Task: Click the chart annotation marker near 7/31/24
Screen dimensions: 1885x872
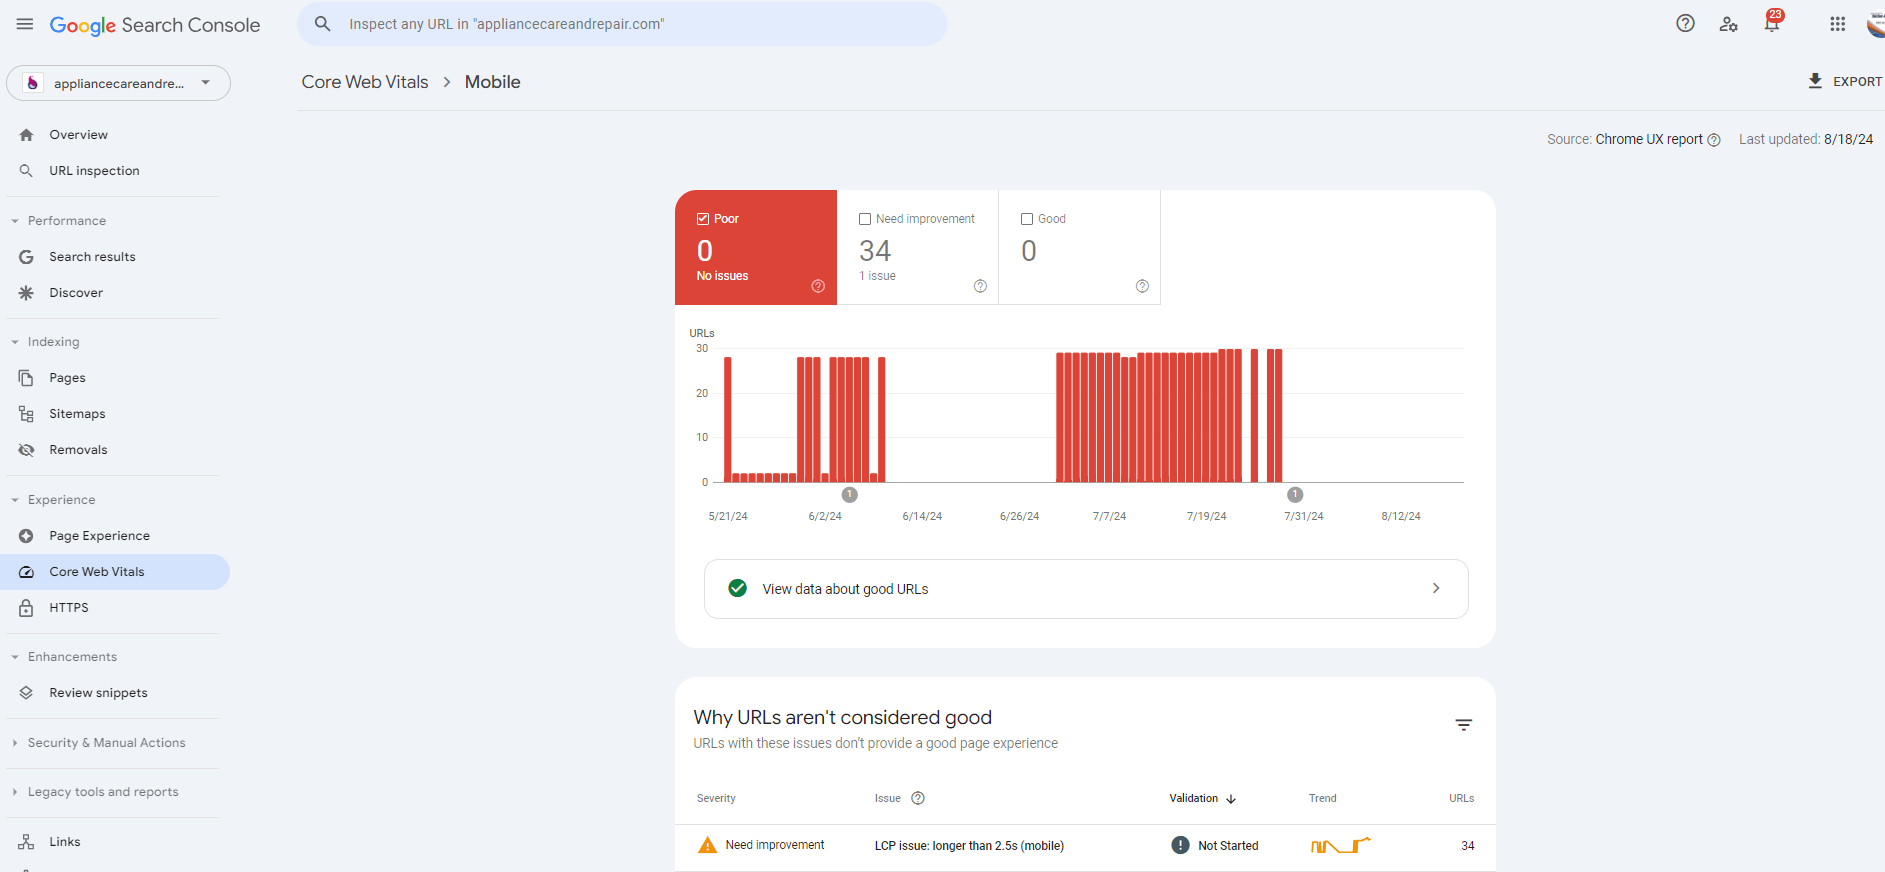Action: tap(1295, 495)
